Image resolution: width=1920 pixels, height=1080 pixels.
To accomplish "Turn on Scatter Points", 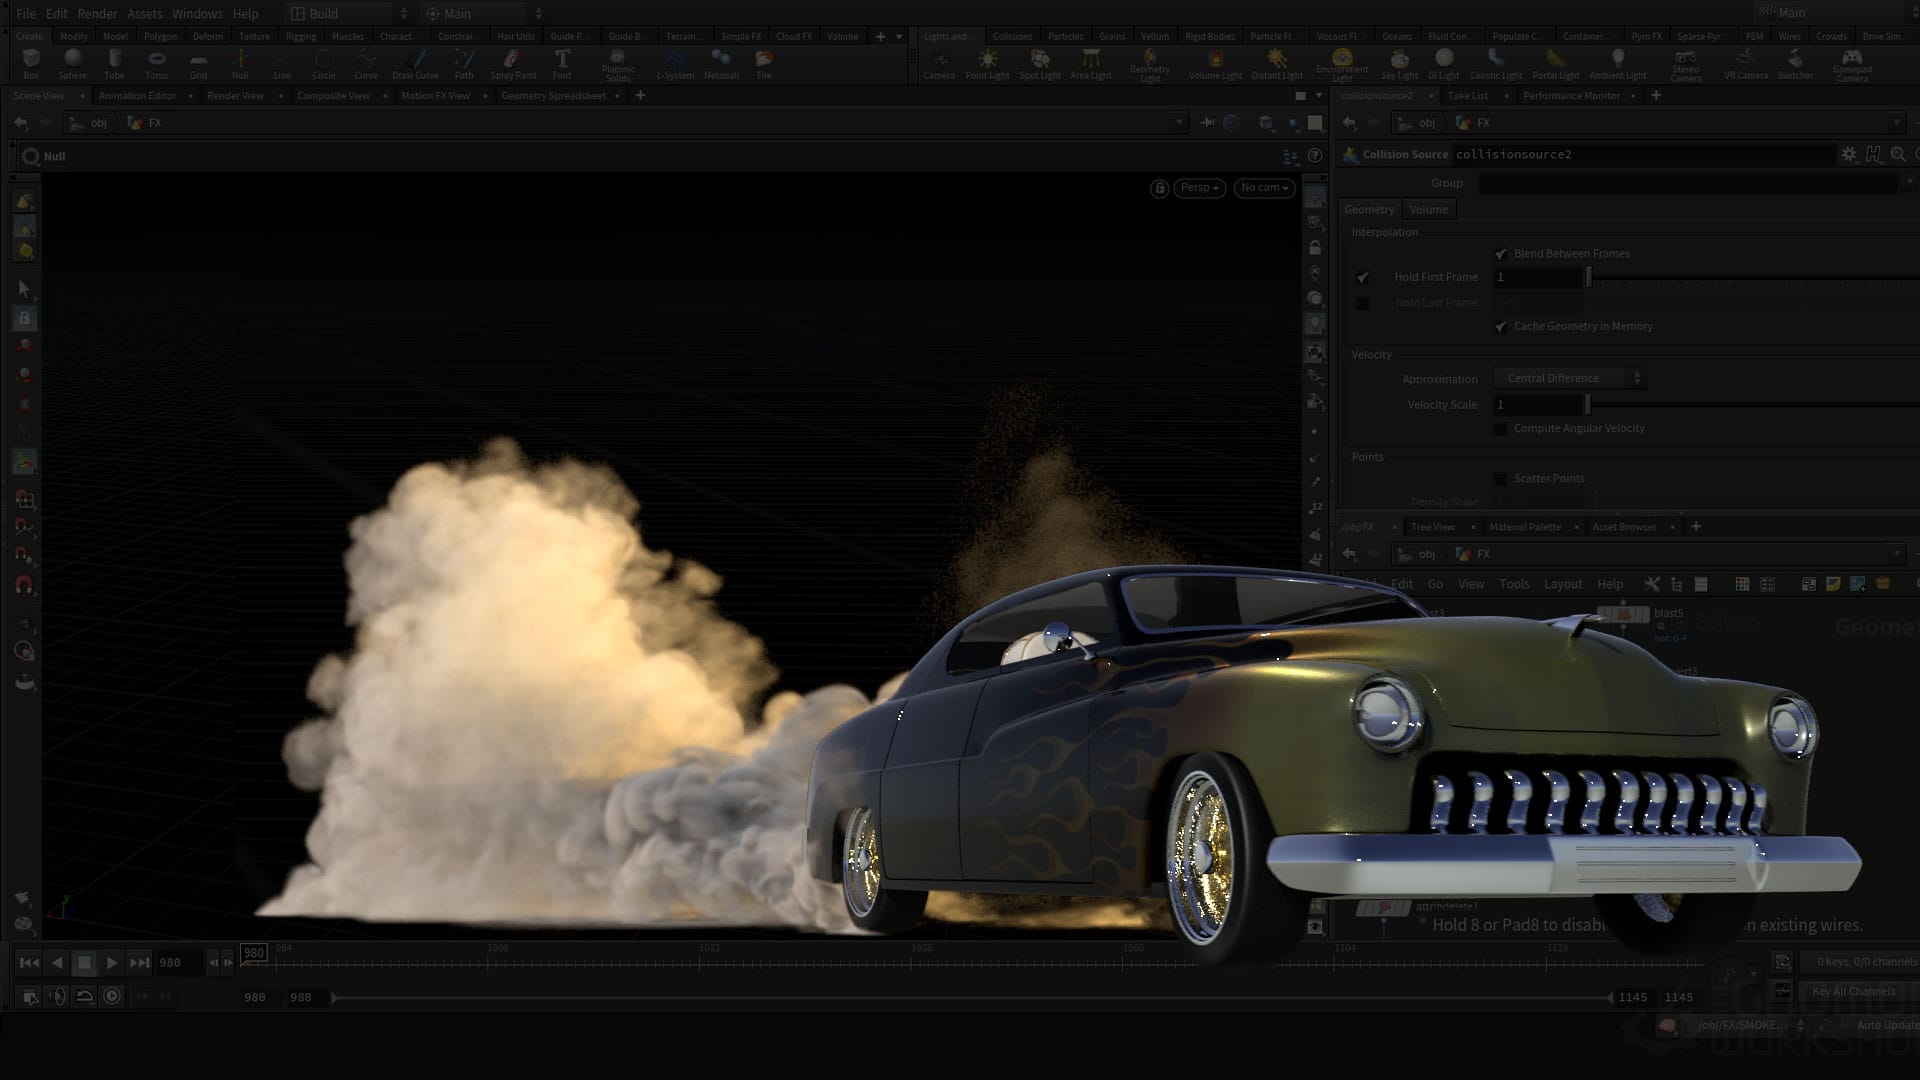I will point(1501,478).
